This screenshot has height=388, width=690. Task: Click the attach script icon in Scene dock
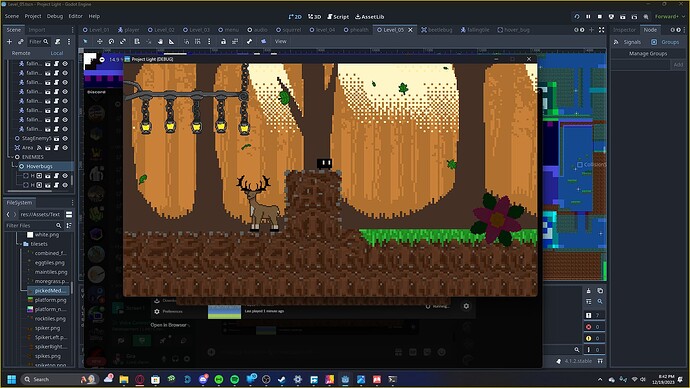(58, 41)
